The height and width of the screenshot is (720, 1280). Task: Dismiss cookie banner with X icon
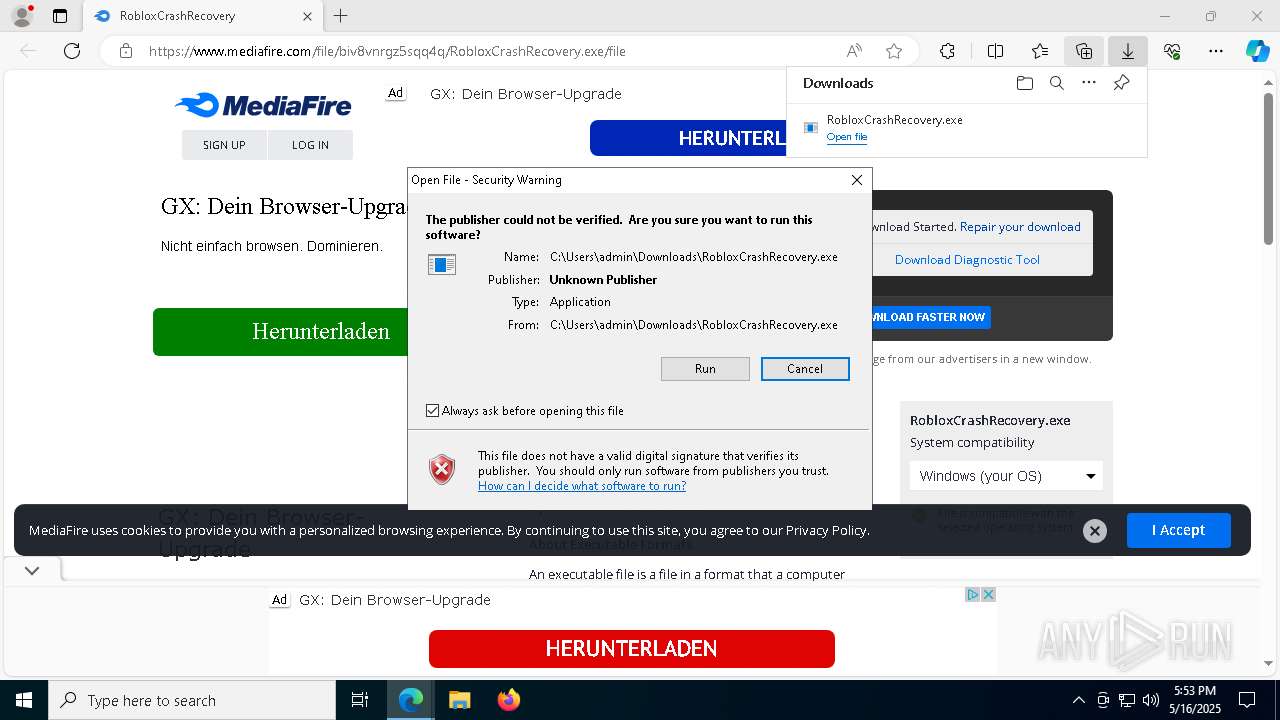pyautogui.click(x=1095, y=531)
